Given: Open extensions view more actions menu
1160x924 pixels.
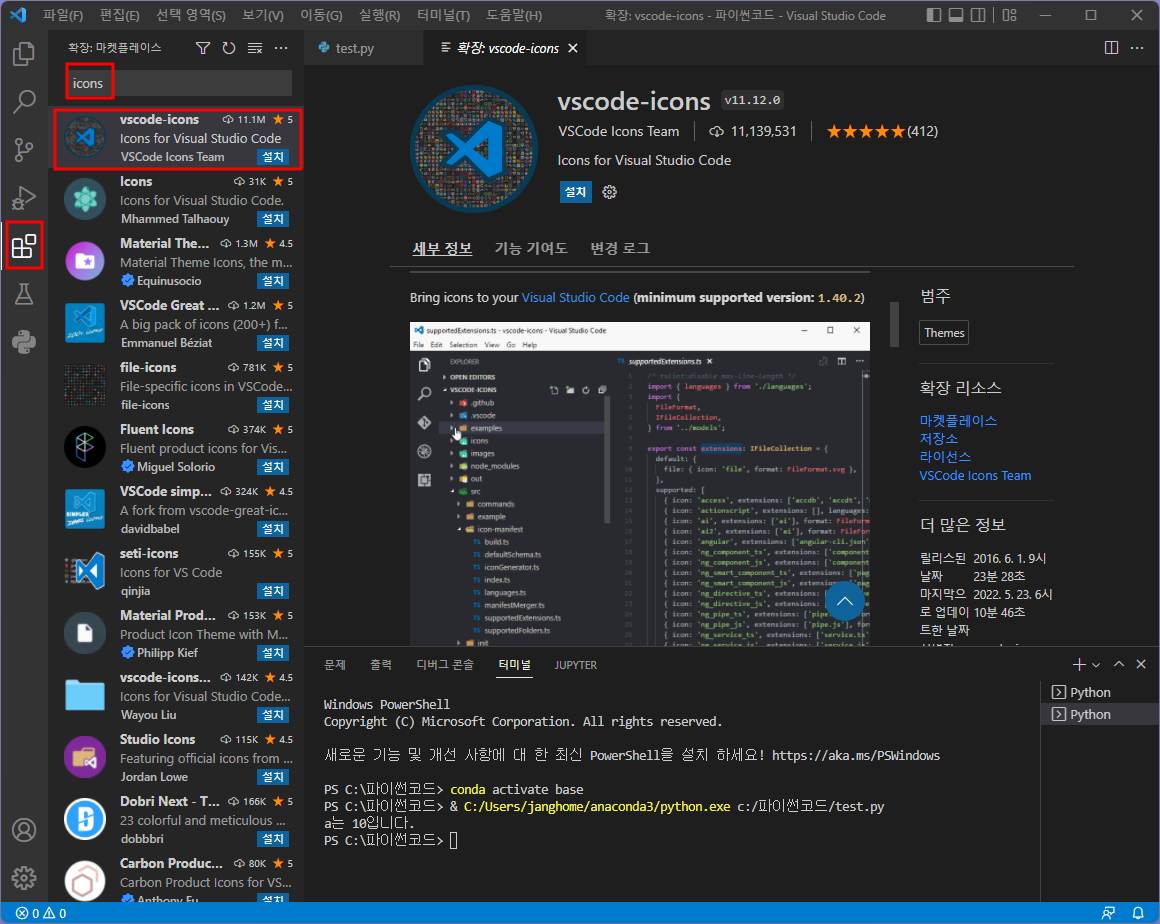Looking at the screenshot, I should pyautogui.click(x=281, y=48).
